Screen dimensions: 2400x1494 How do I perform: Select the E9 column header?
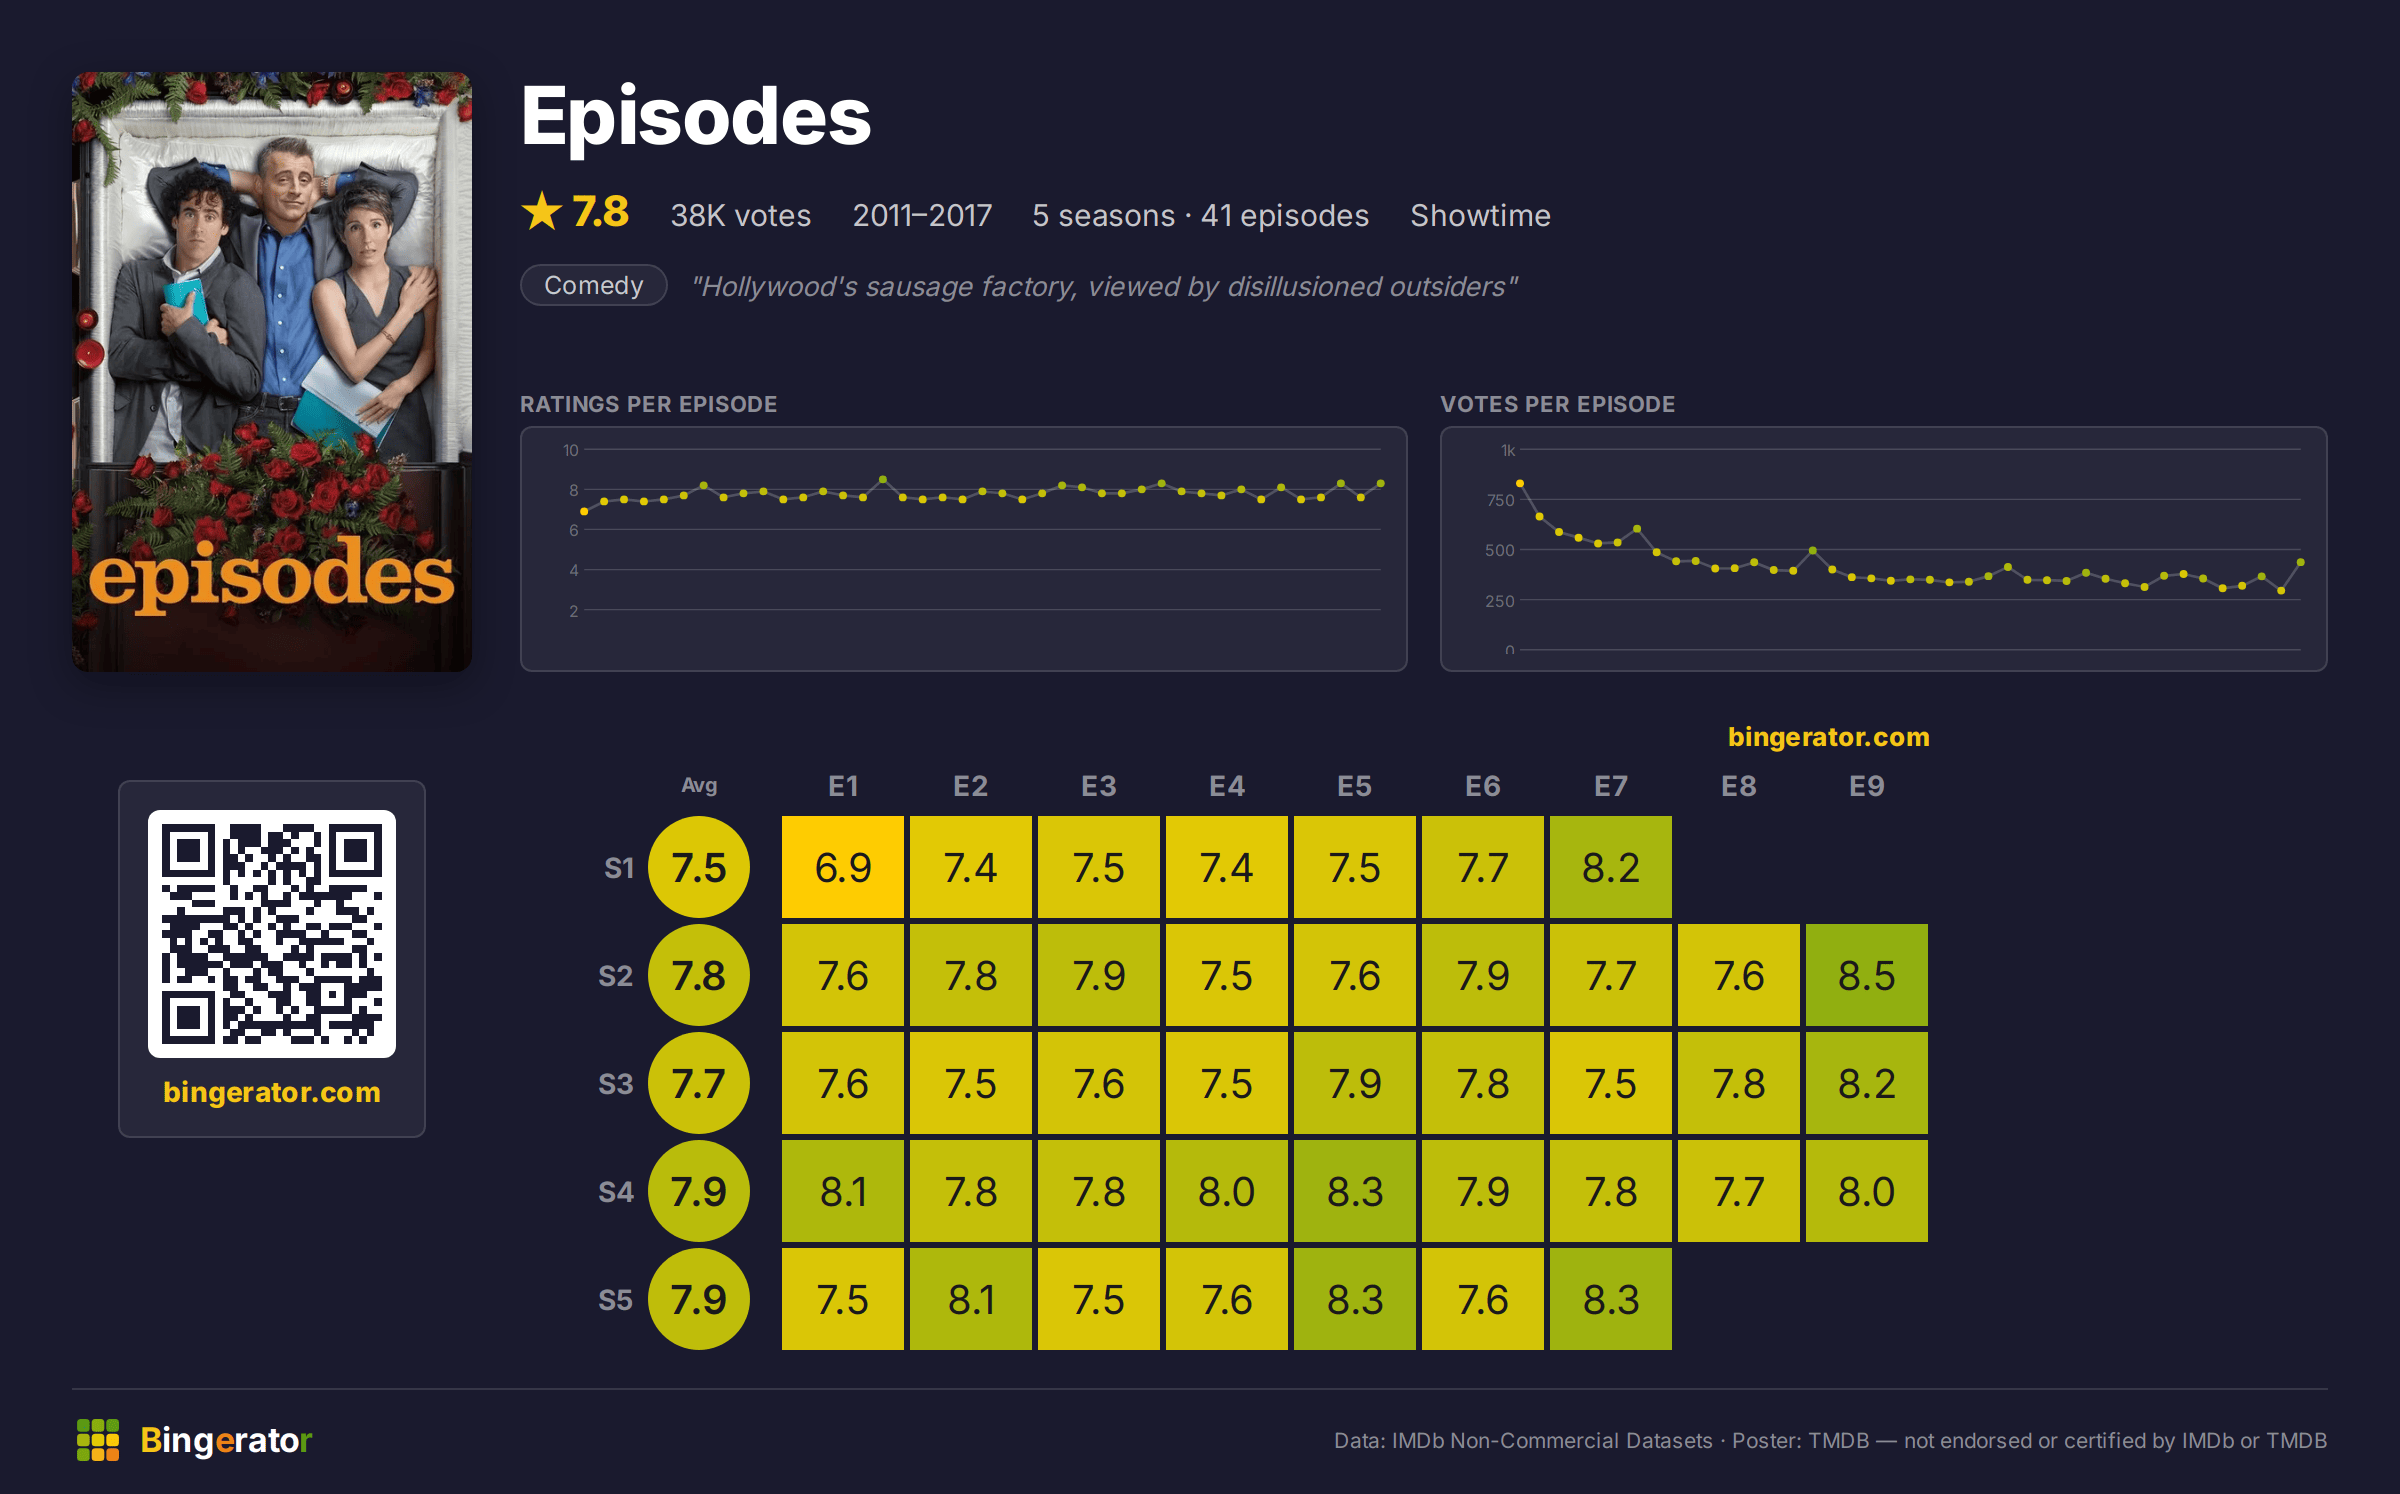pyautogui.click(x=1867, y=786)
